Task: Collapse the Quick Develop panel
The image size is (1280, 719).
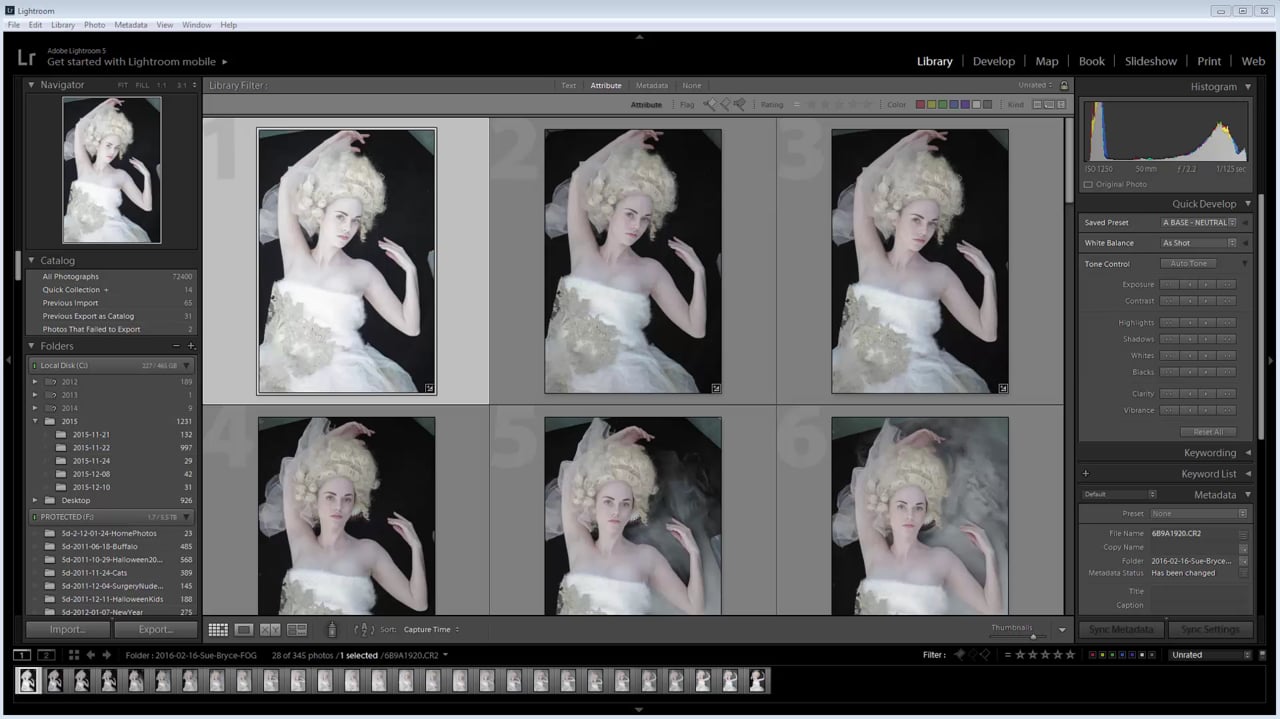Action: 1247,204
